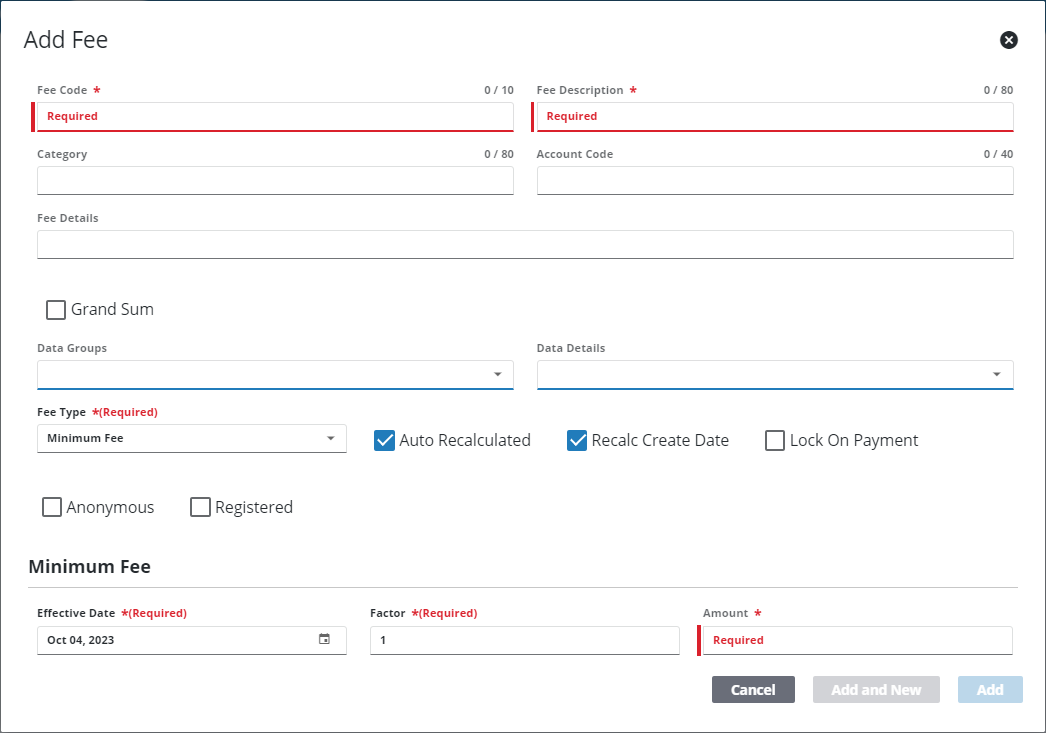Close the Add Fee dialog with X icon
The height and width of the screenshot is (733, 1046).
pos(1009,40)
